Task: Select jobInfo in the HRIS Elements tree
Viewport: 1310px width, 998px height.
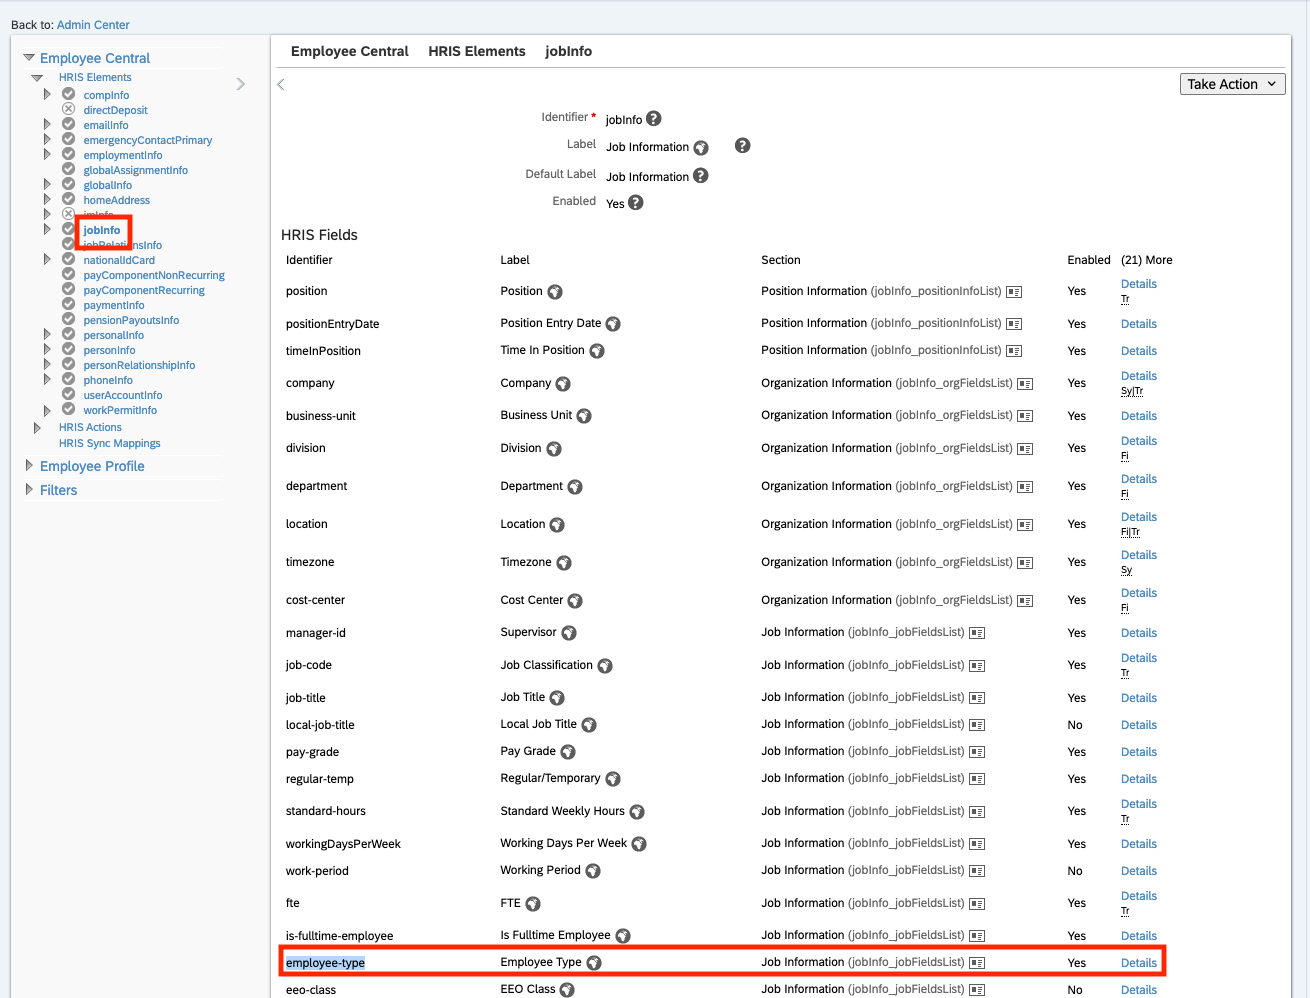Action: 102,230
